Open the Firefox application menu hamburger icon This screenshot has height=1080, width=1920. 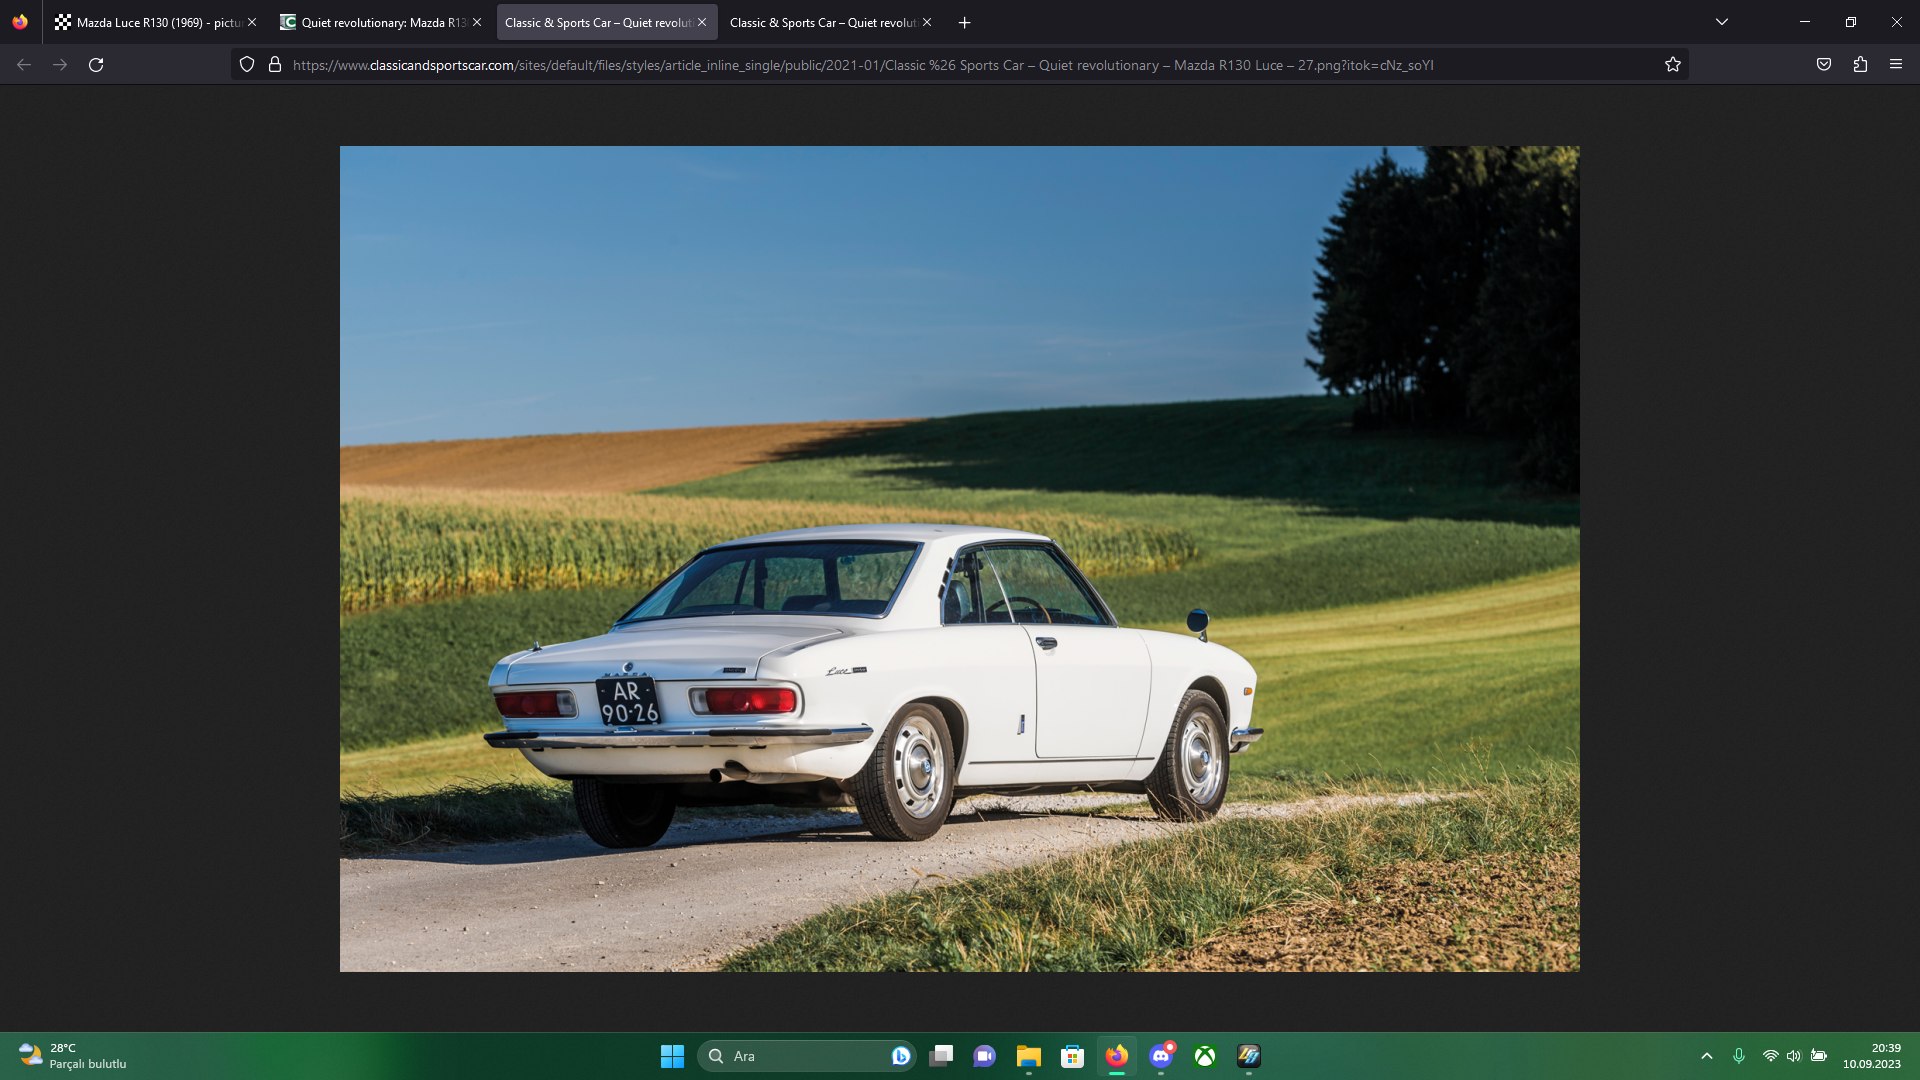(x=1896, y=65)
